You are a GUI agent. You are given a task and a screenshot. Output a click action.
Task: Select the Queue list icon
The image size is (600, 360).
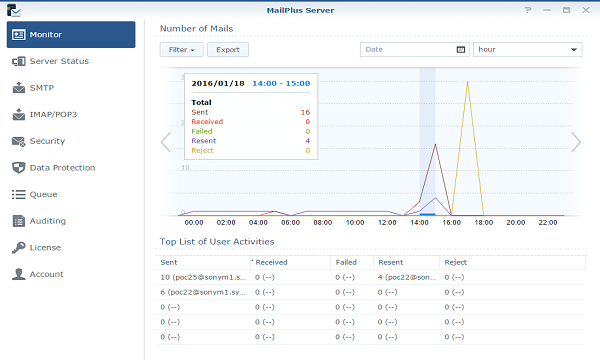[x=18, y=194]
